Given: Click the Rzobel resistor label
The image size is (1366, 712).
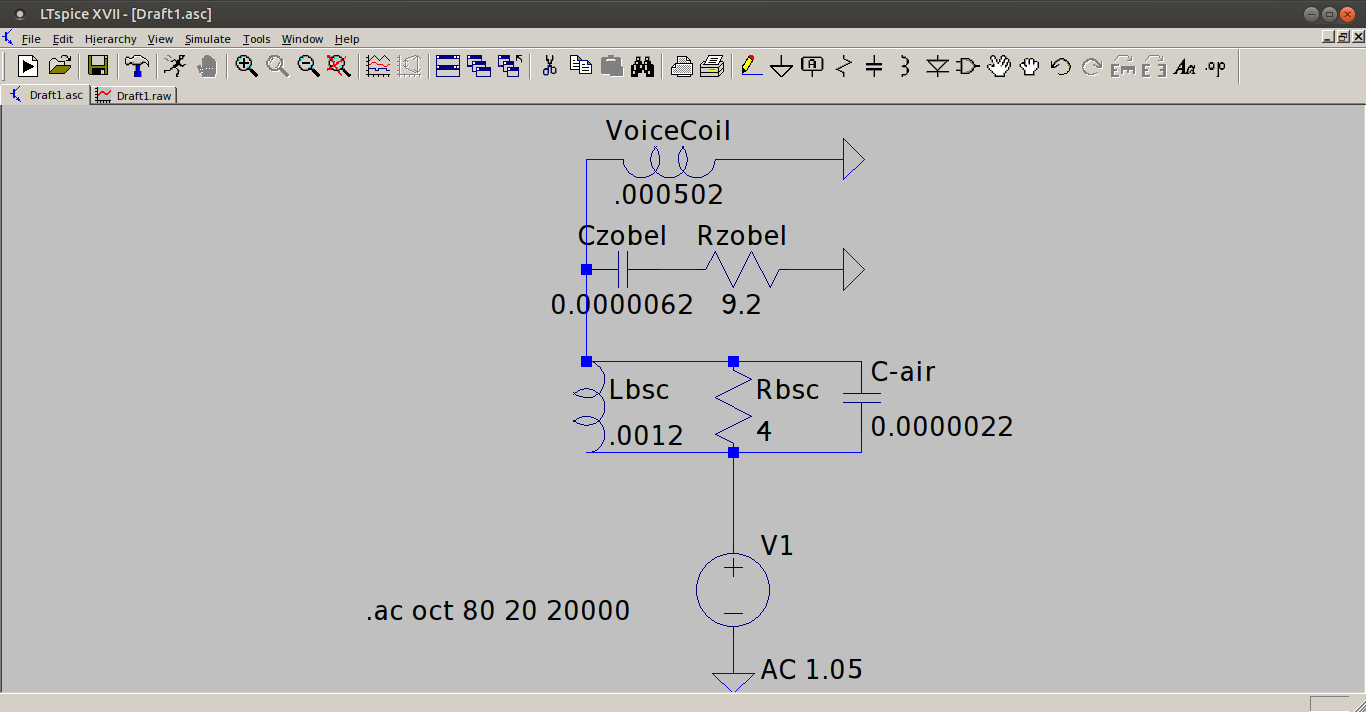Looking at the screenshot, I should tap(742, 236).
